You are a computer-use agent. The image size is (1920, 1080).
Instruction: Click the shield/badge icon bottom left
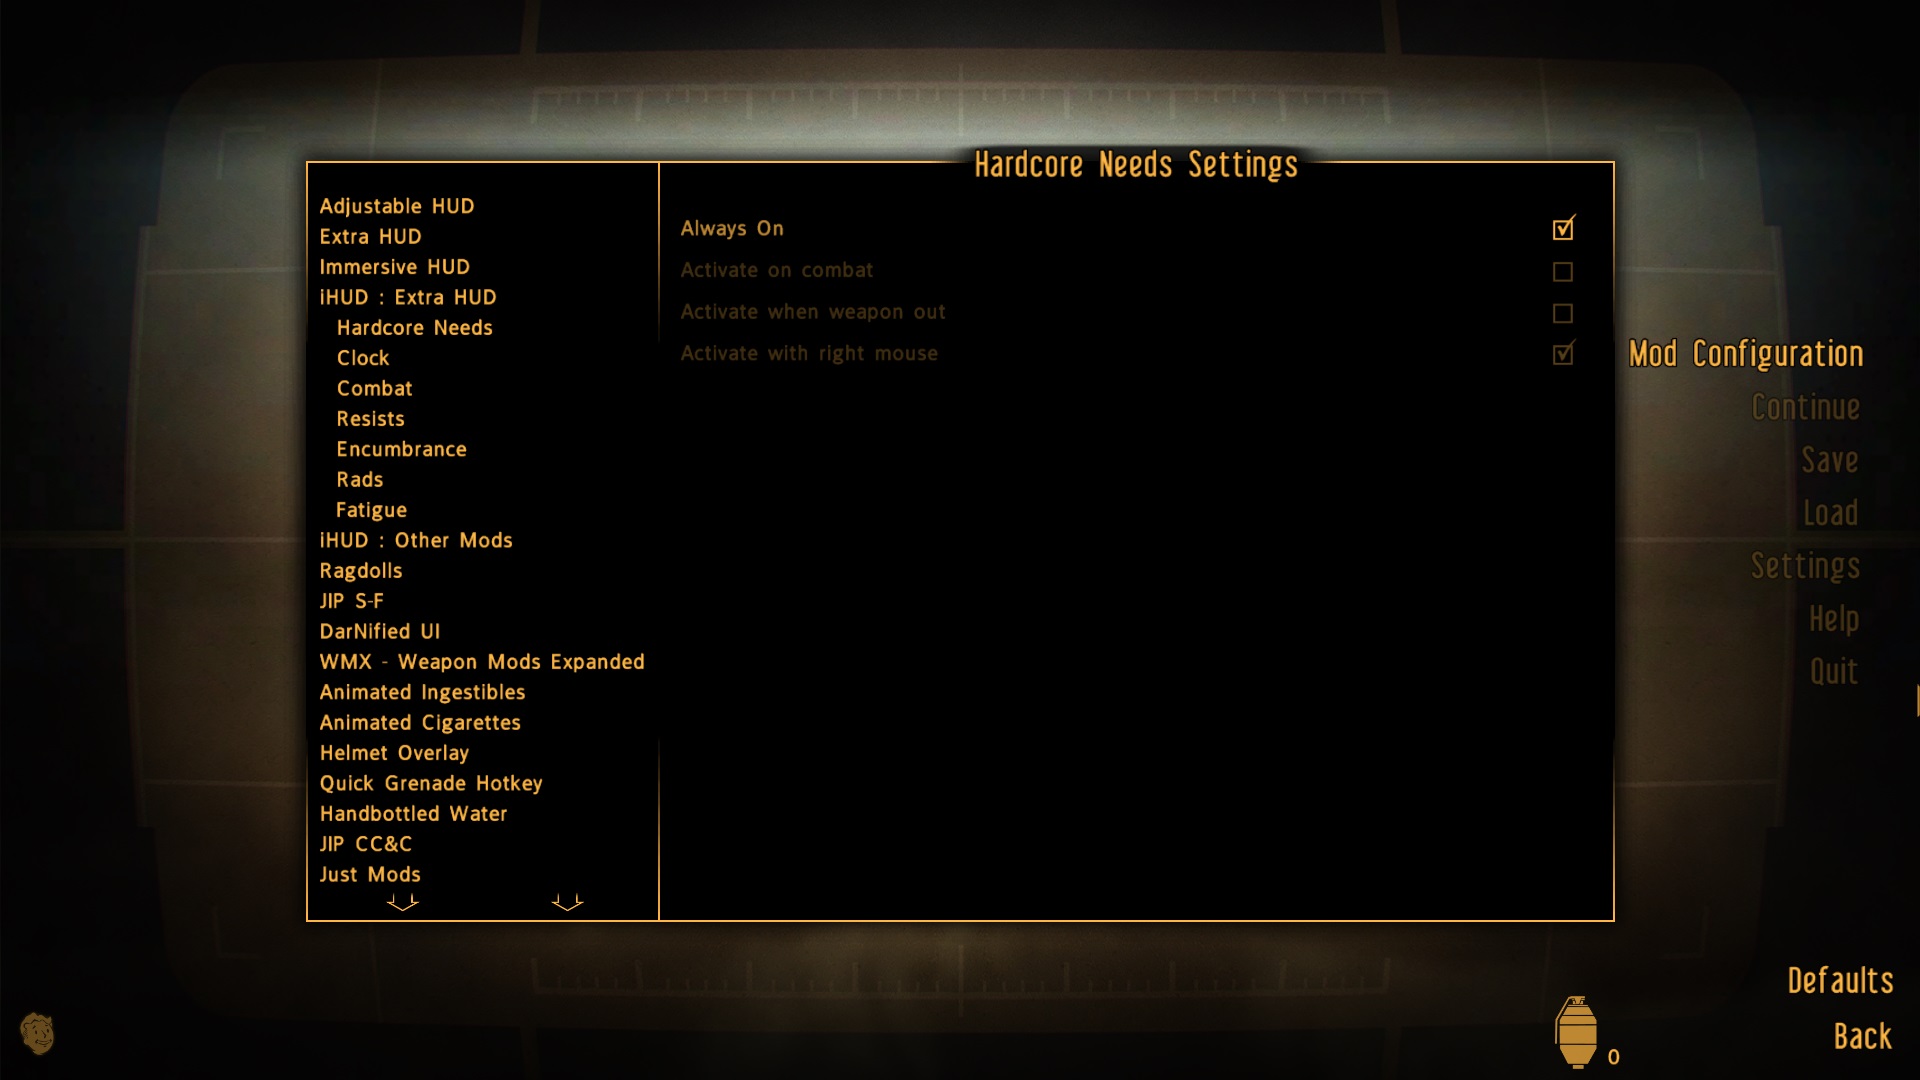[40, 1031]
